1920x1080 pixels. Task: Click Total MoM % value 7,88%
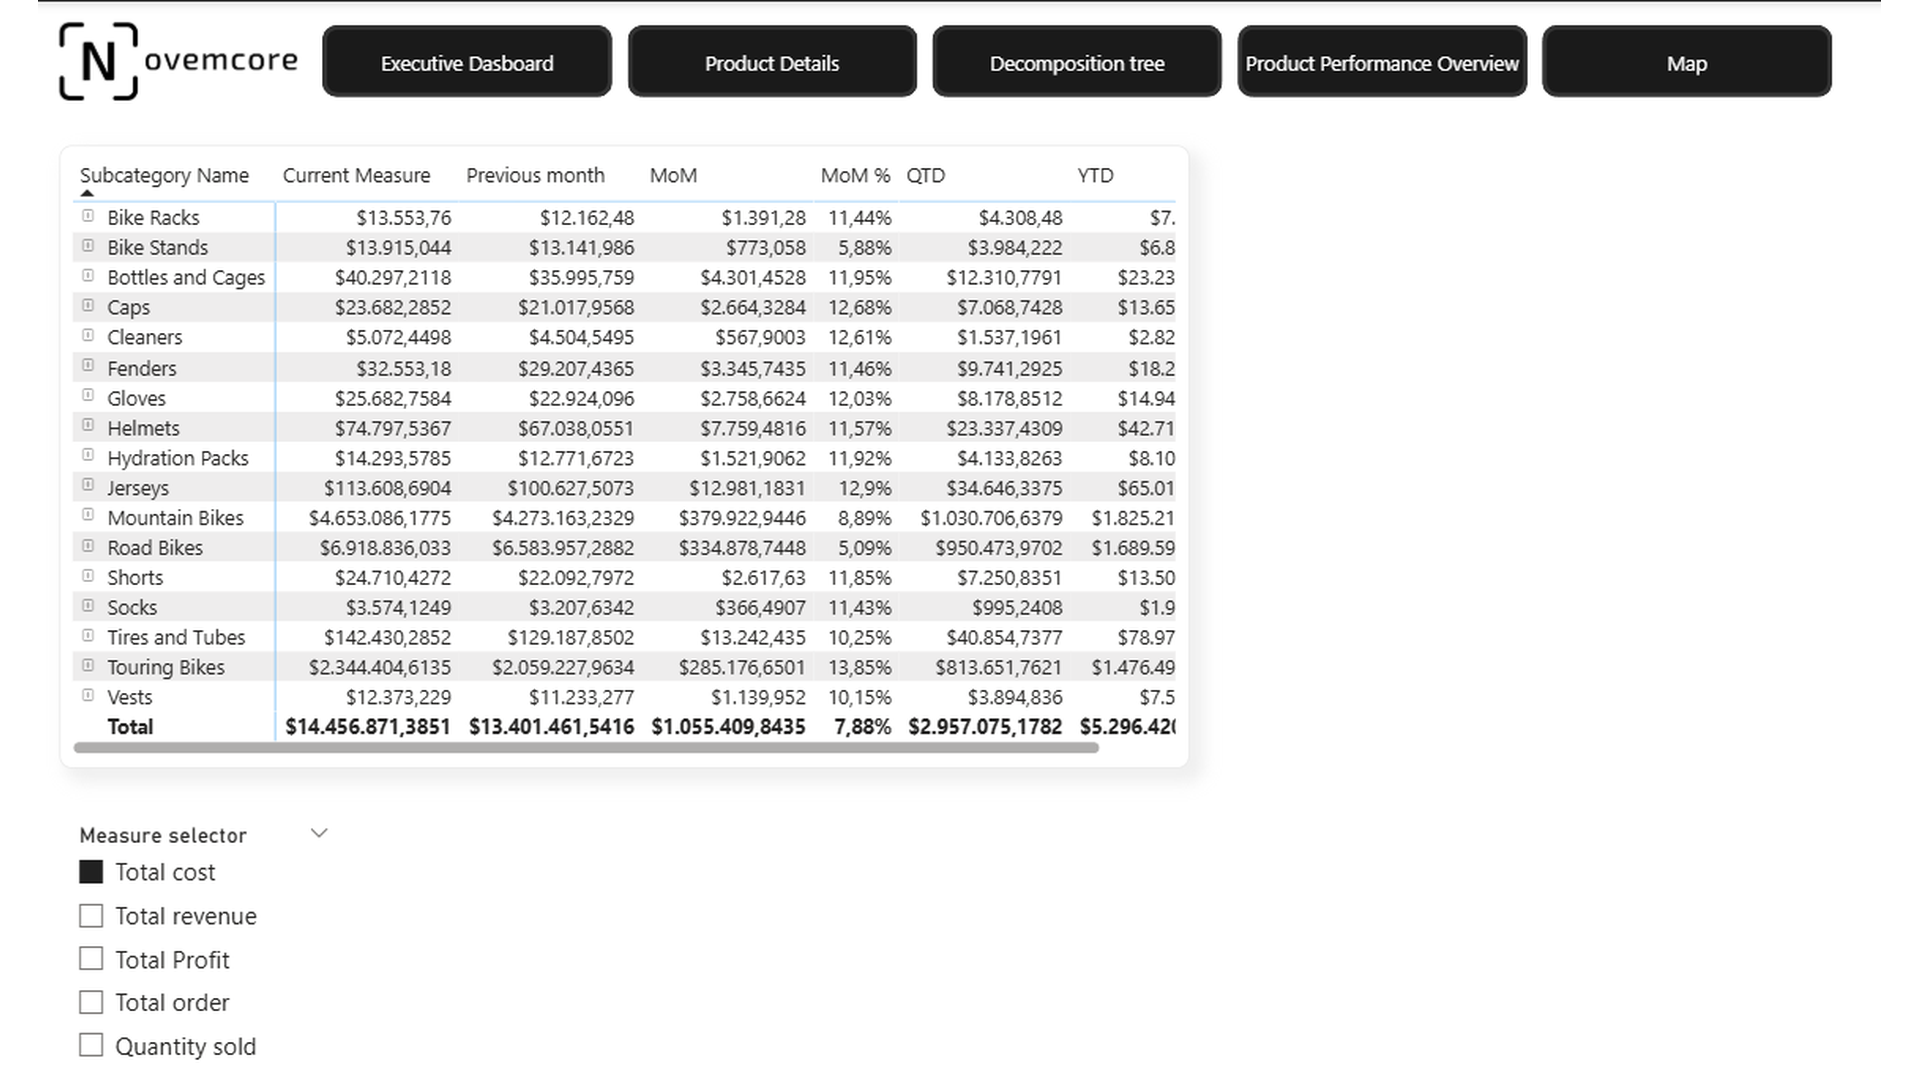point(863,727)
